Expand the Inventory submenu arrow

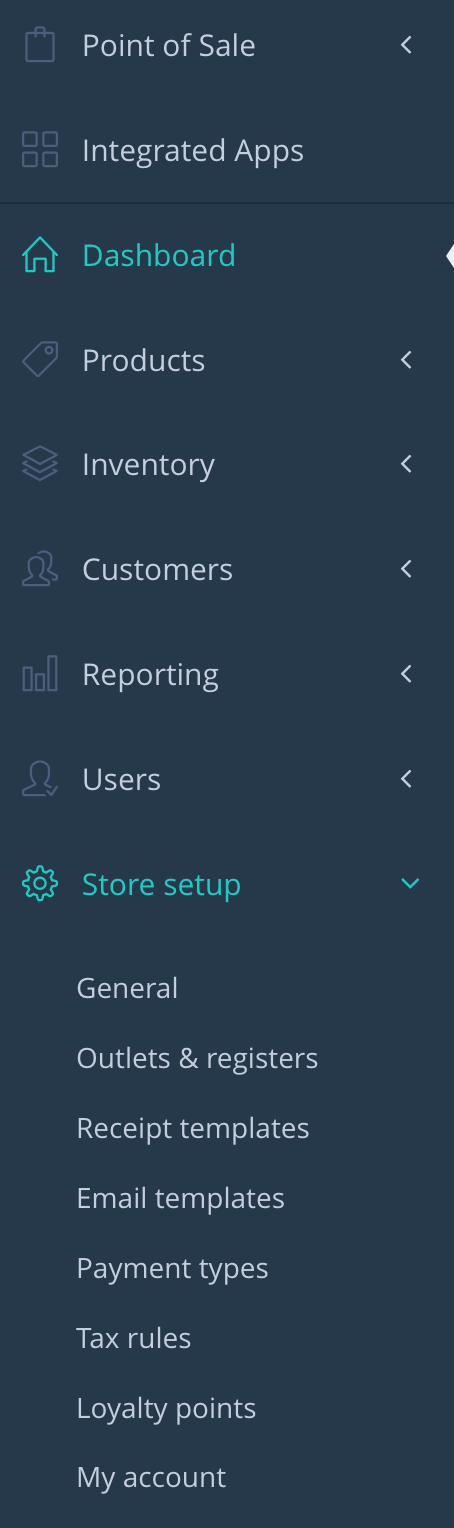[406, 464]
